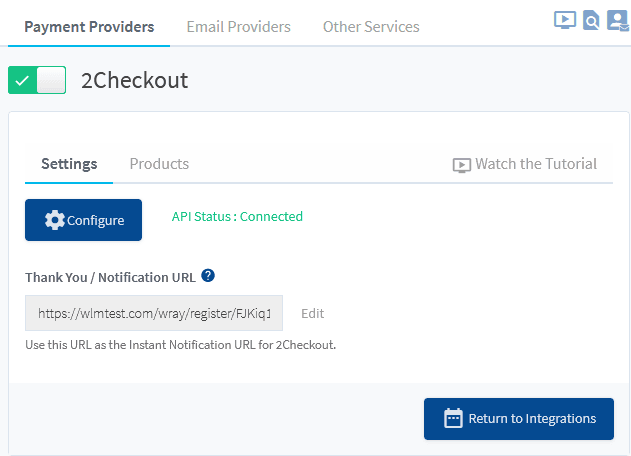Viewport: 631px width, 456px height.
Task: Click the search document icon in header
Action: click(591, 20)
